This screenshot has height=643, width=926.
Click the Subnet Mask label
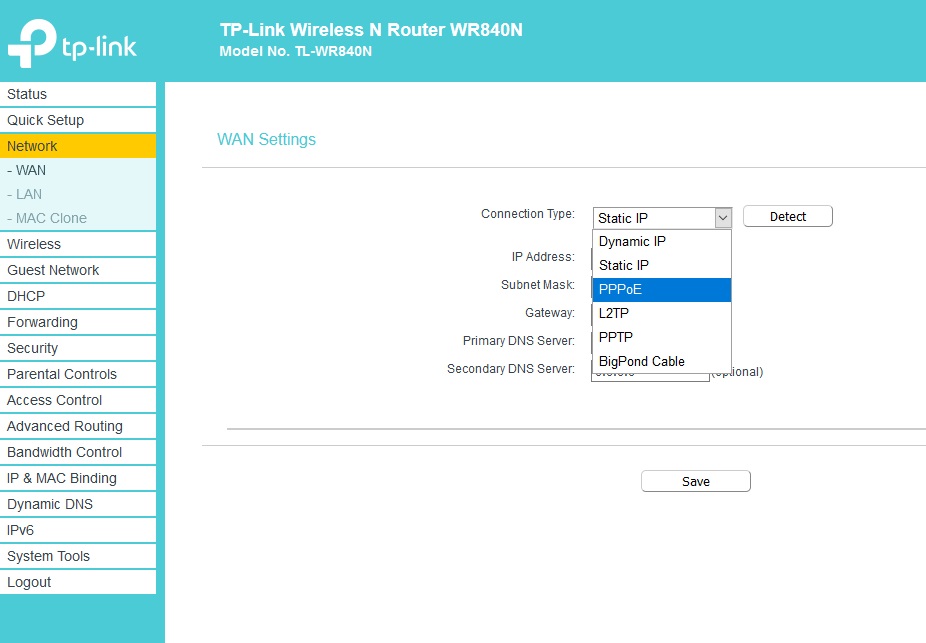pos(538,285)
